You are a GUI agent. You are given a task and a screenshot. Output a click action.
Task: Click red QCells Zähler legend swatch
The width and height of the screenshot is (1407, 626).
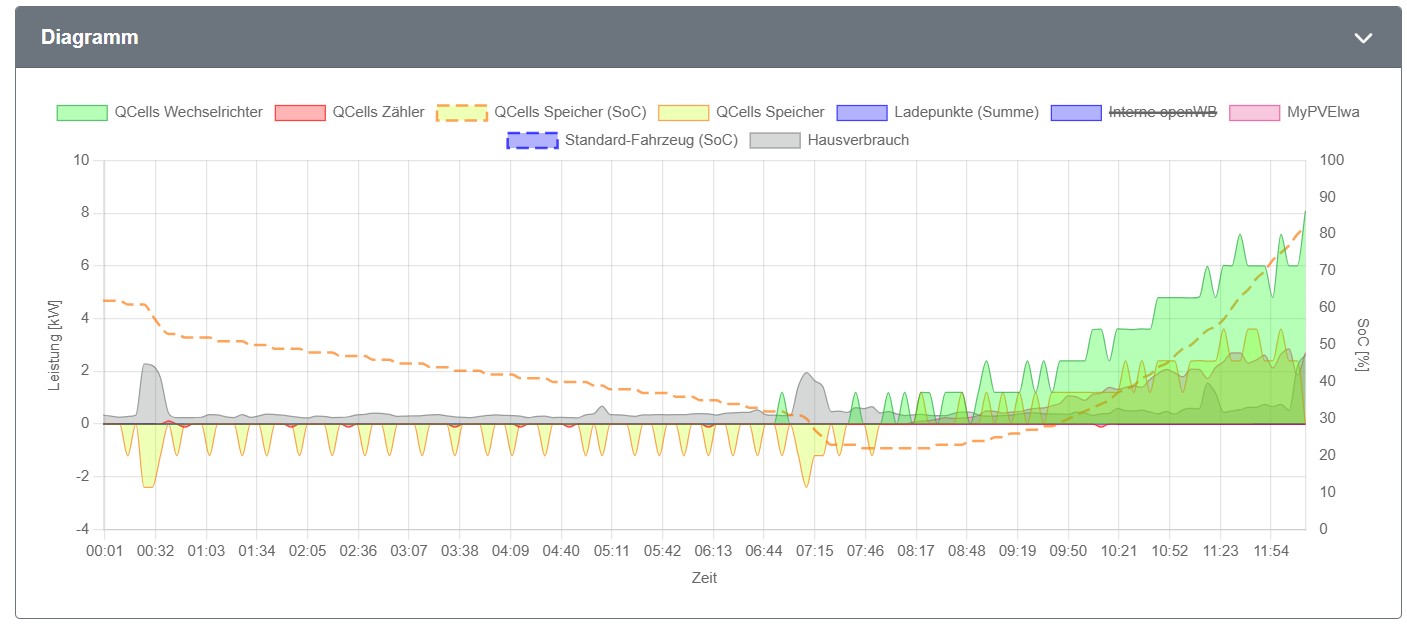300,112
